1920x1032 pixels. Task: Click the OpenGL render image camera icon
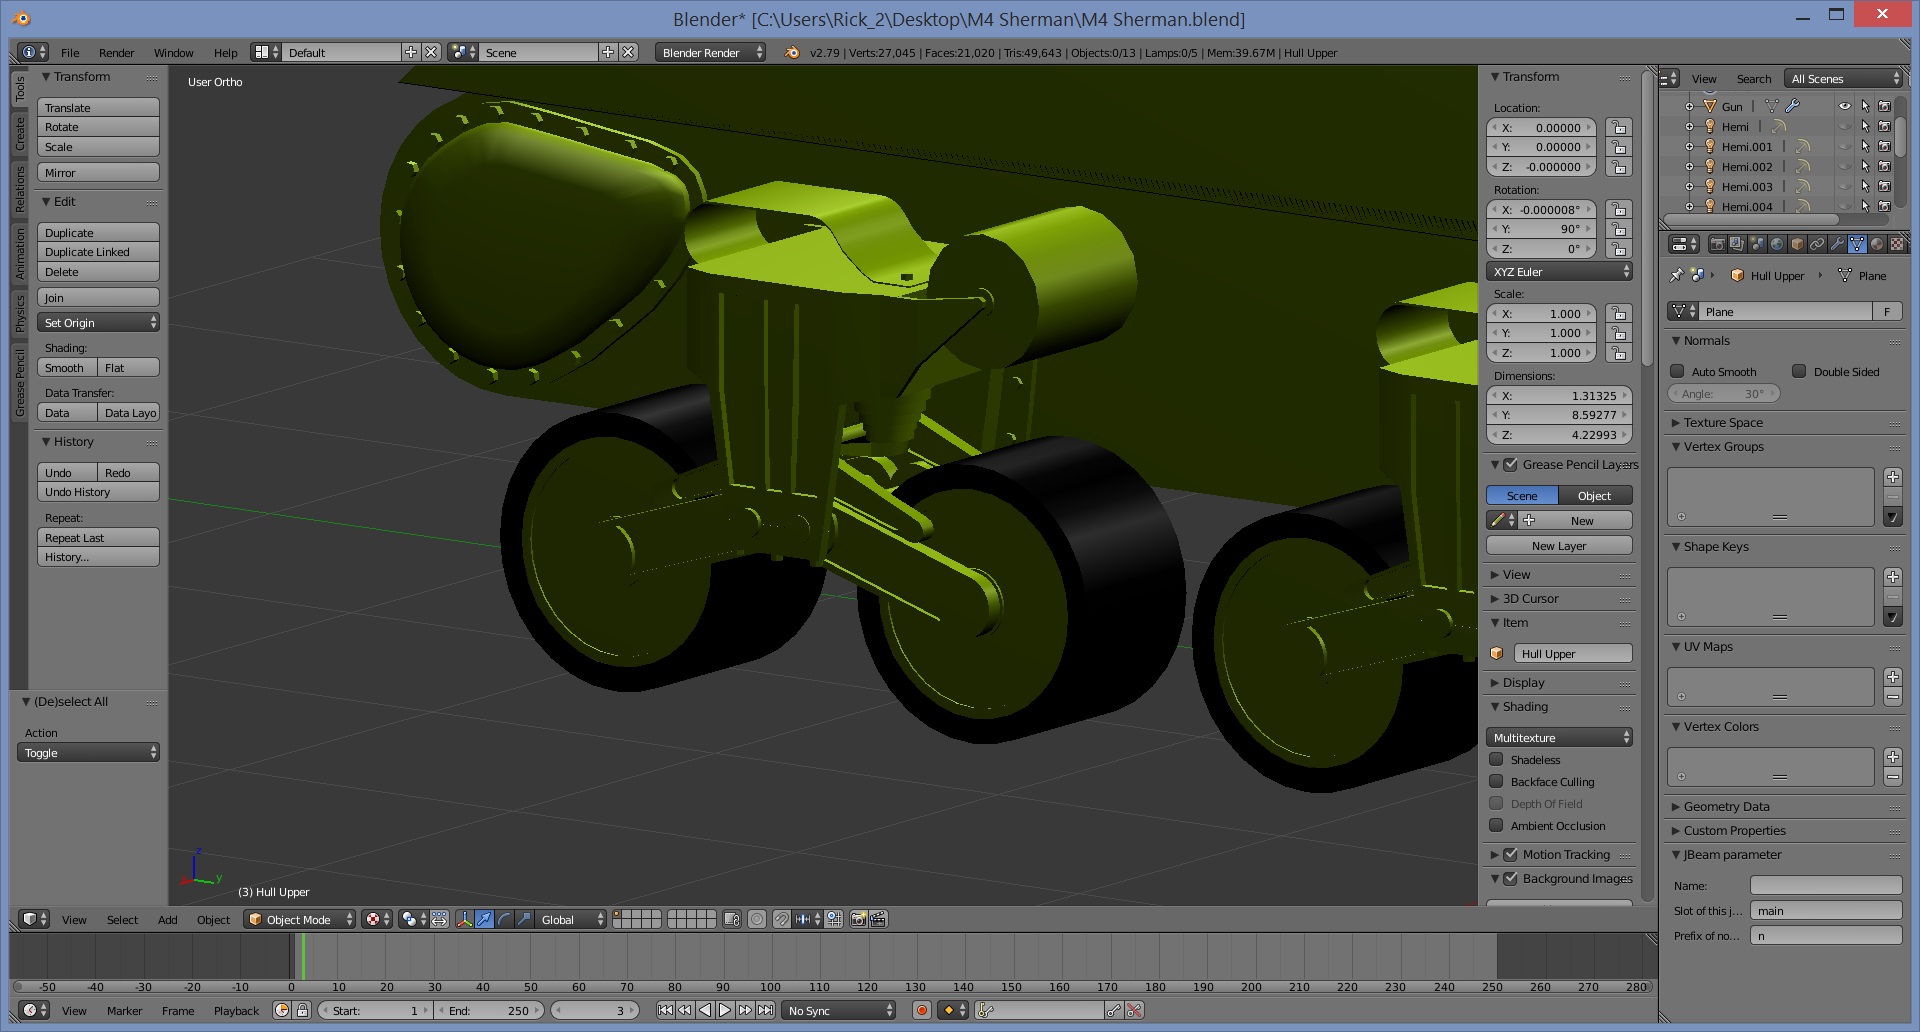[858, 919]
